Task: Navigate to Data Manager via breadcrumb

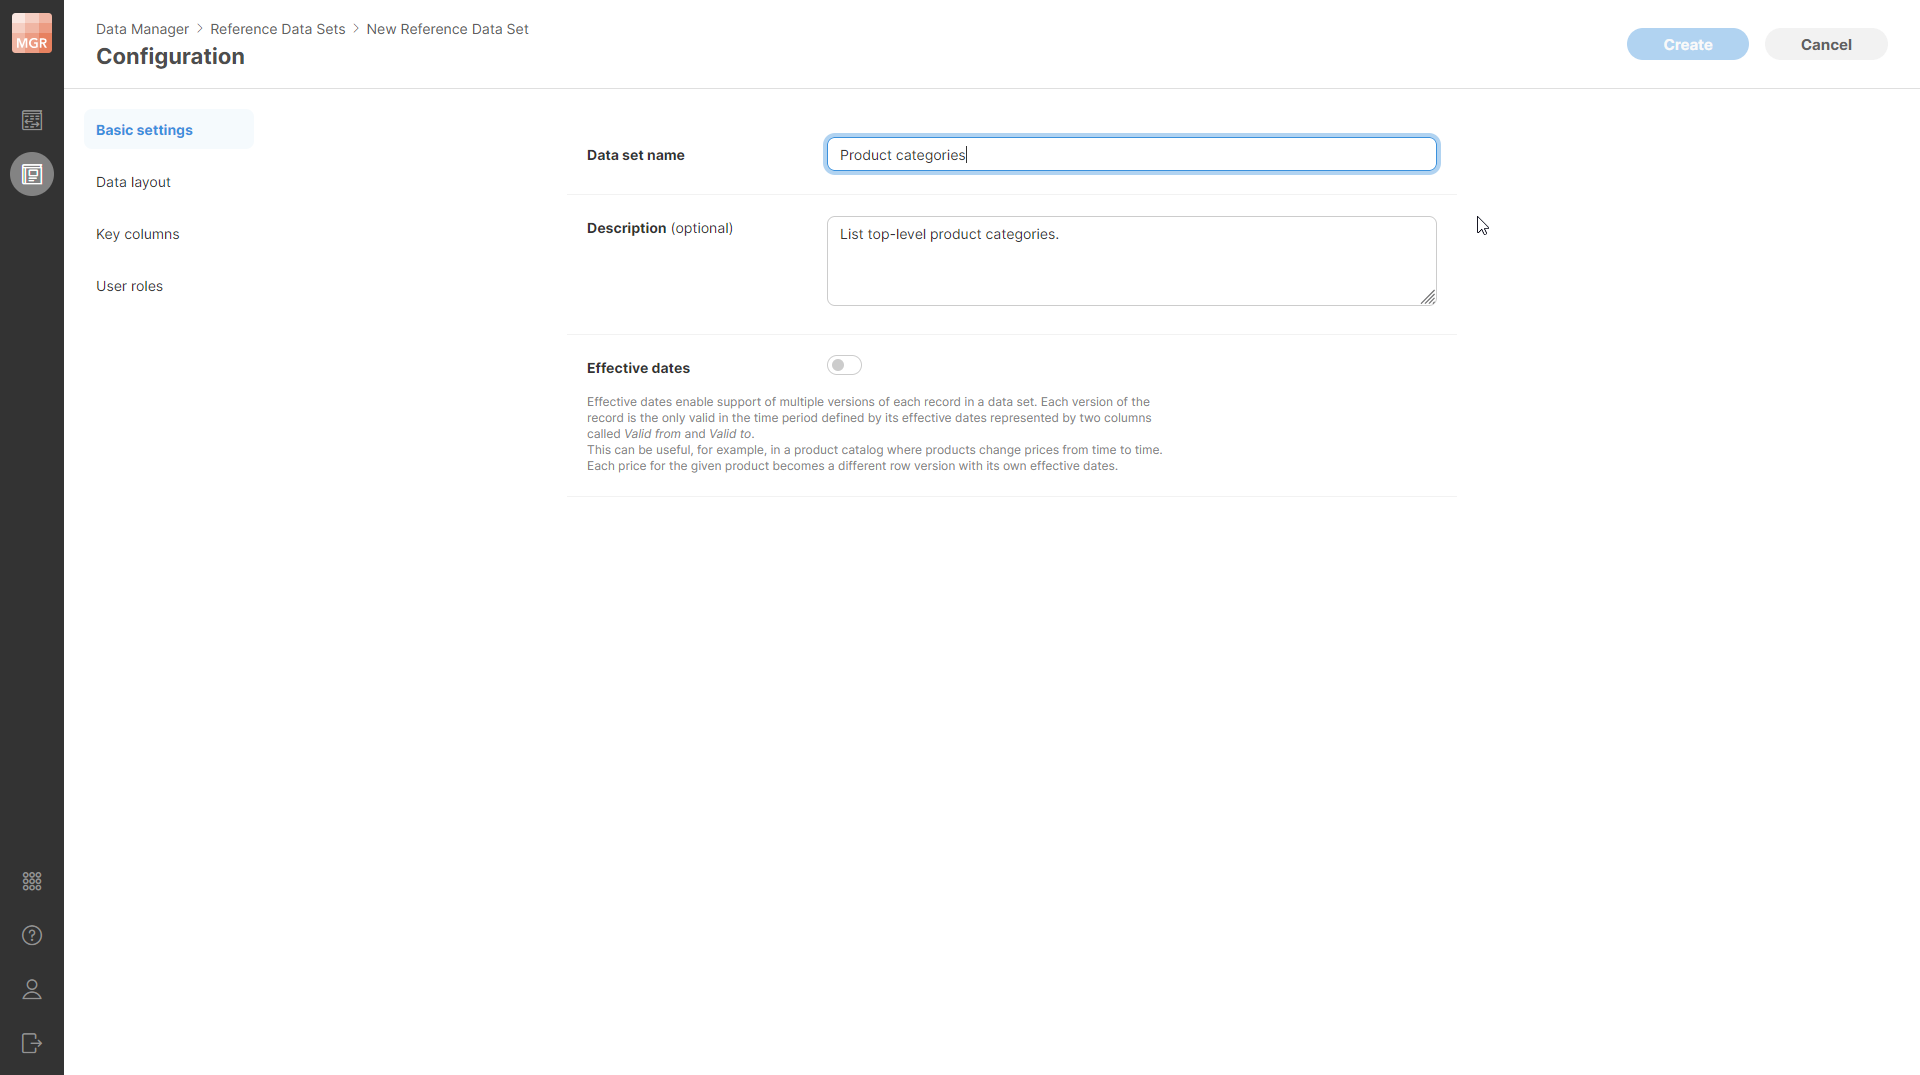Action: pyautogui.click(x=142, y=29)
